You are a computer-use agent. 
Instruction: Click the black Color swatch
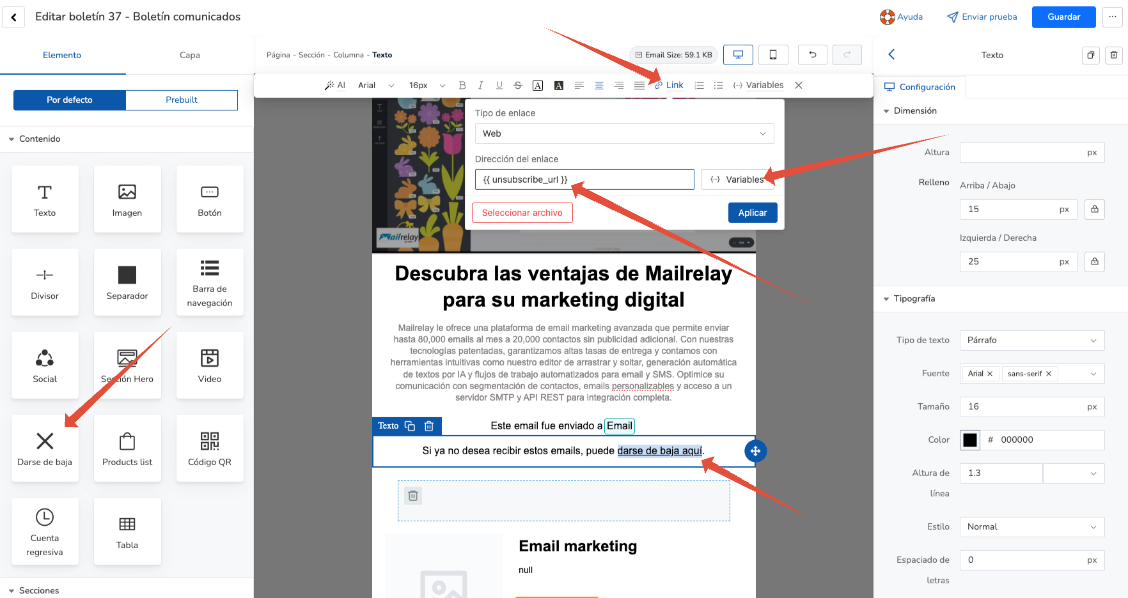point(970,440)
